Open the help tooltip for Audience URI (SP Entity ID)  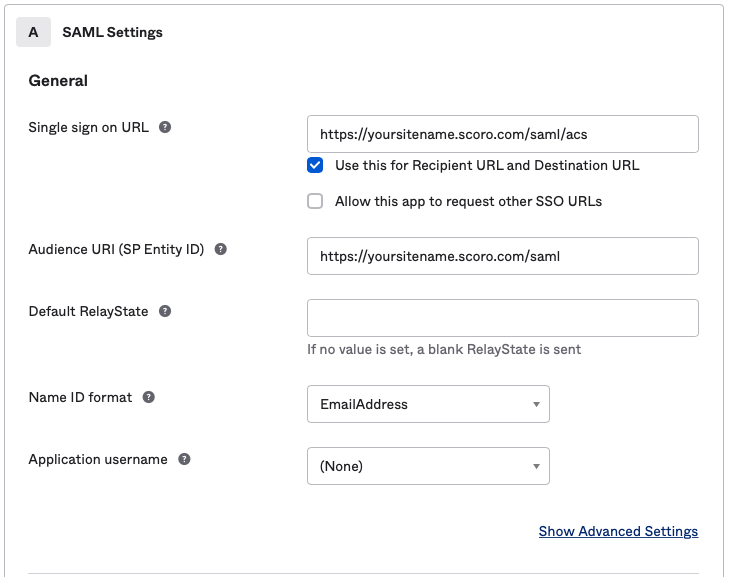click(220, 249)
